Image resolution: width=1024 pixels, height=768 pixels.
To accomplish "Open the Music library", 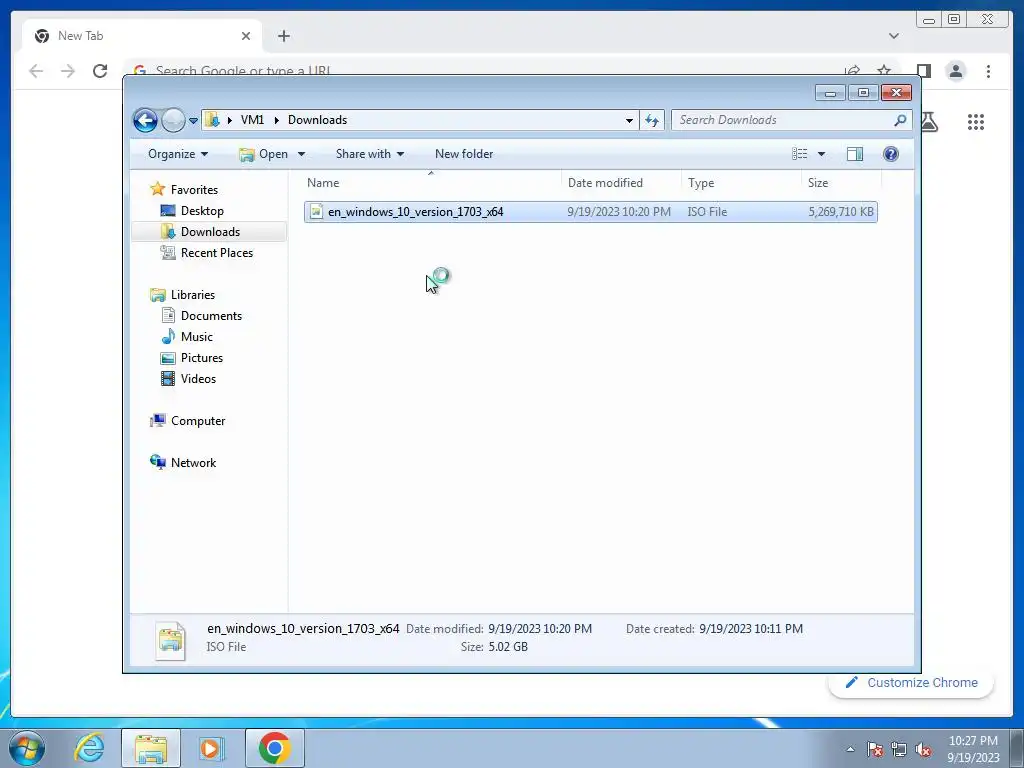I will click(x=197, y=336).
